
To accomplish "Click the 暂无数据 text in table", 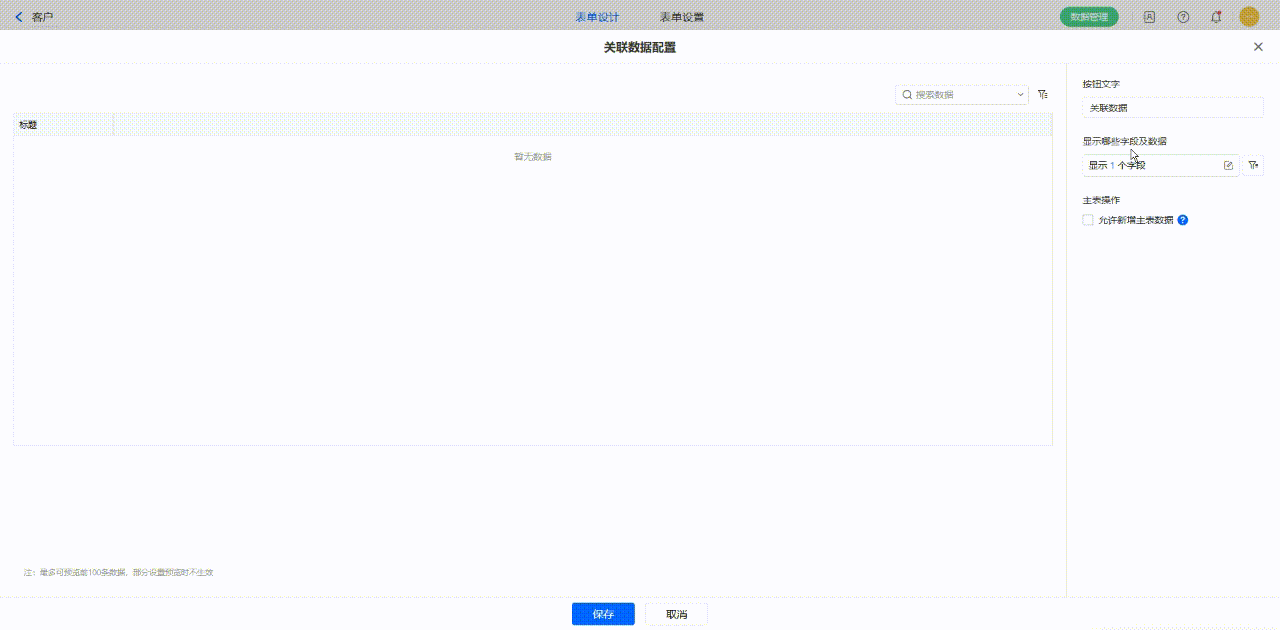I will (x=533, y=157).
